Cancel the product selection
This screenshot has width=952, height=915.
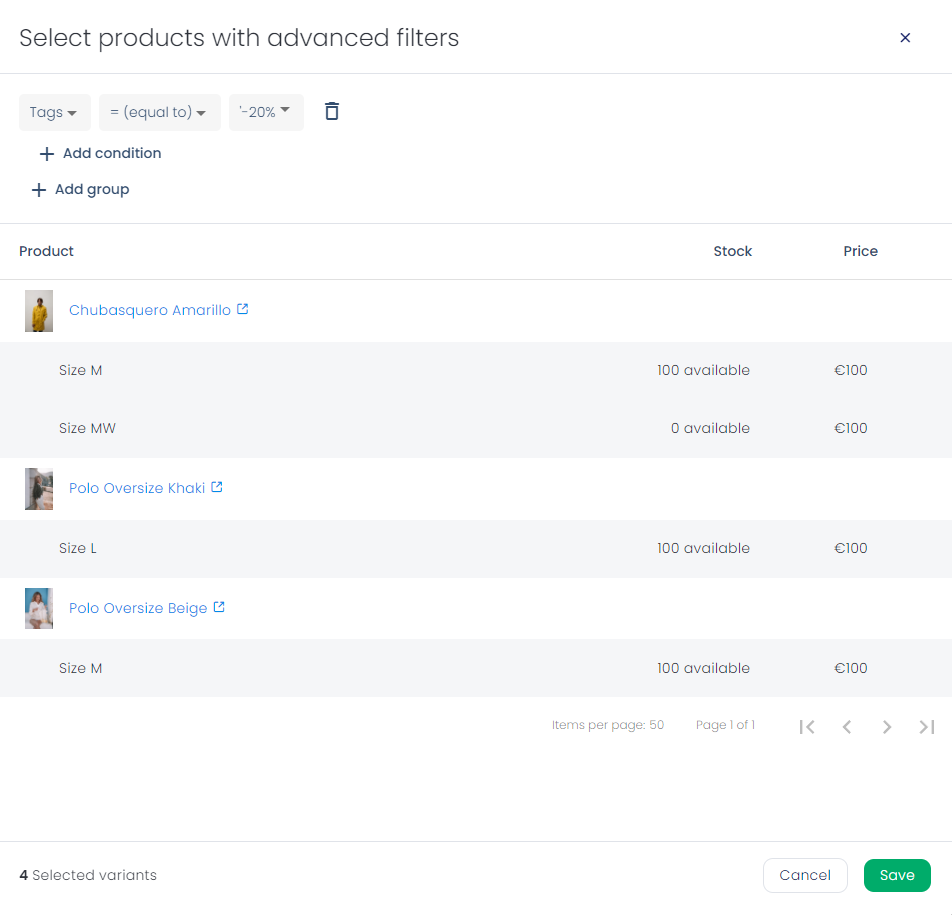tap(805, 875)
